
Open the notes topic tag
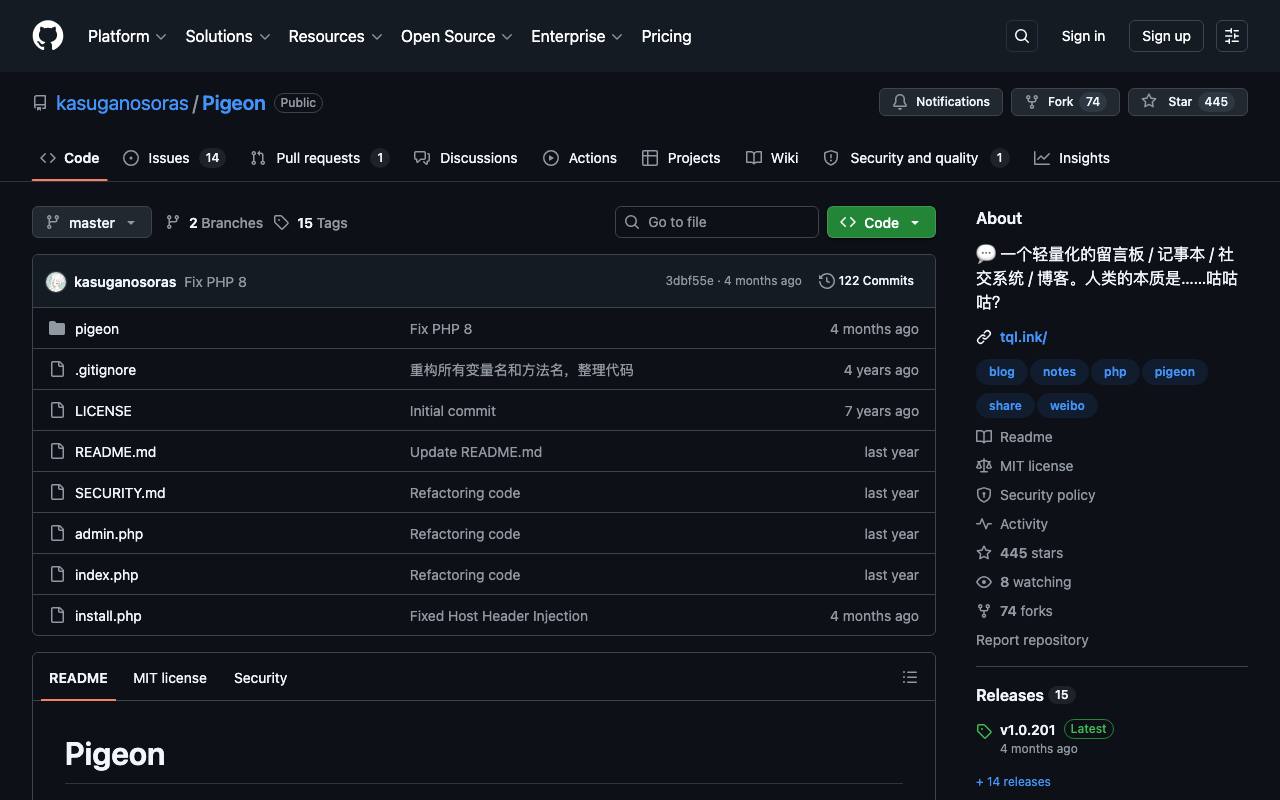click(x=1059, y=372)
